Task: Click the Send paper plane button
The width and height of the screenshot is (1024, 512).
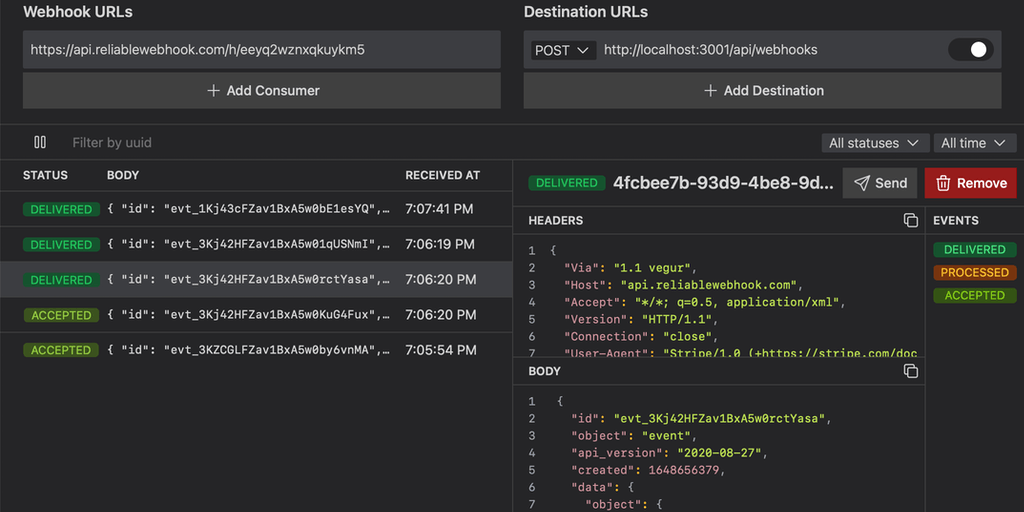Action: (x=881, y=183)
